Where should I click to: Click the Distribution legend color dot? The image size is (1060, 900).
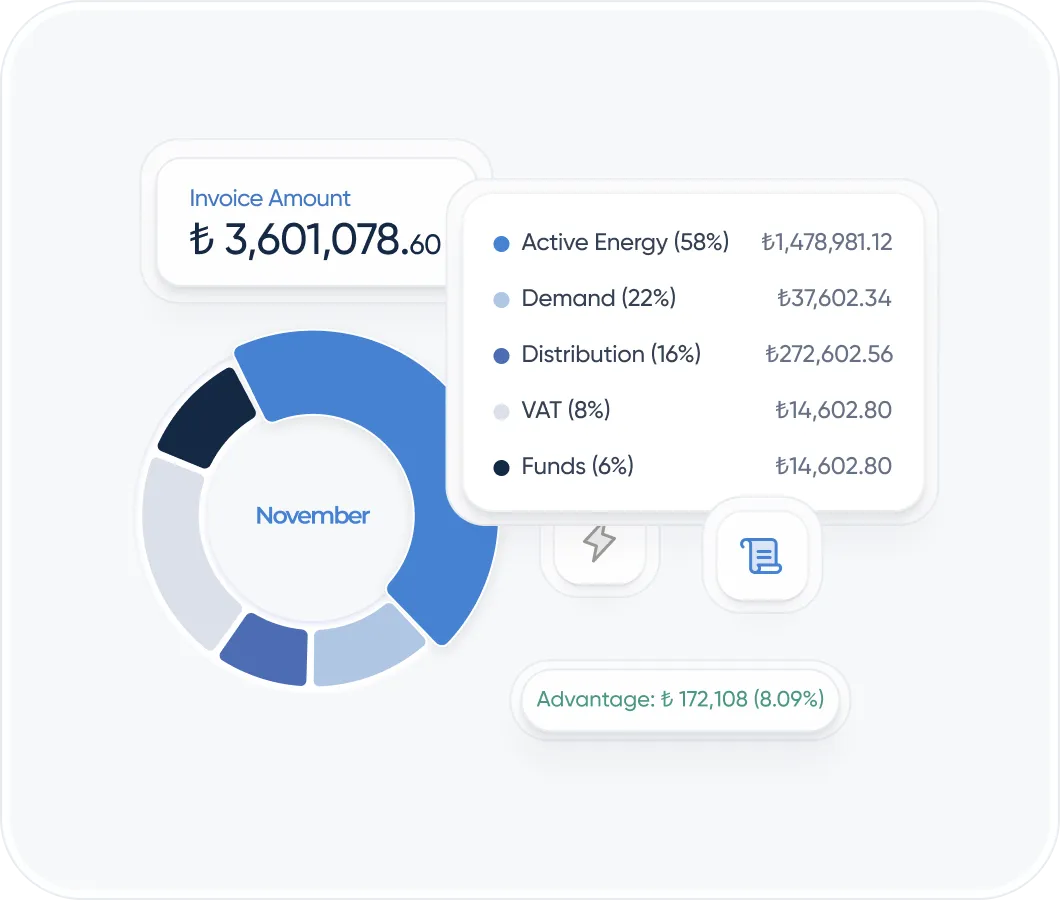point(502,355)
